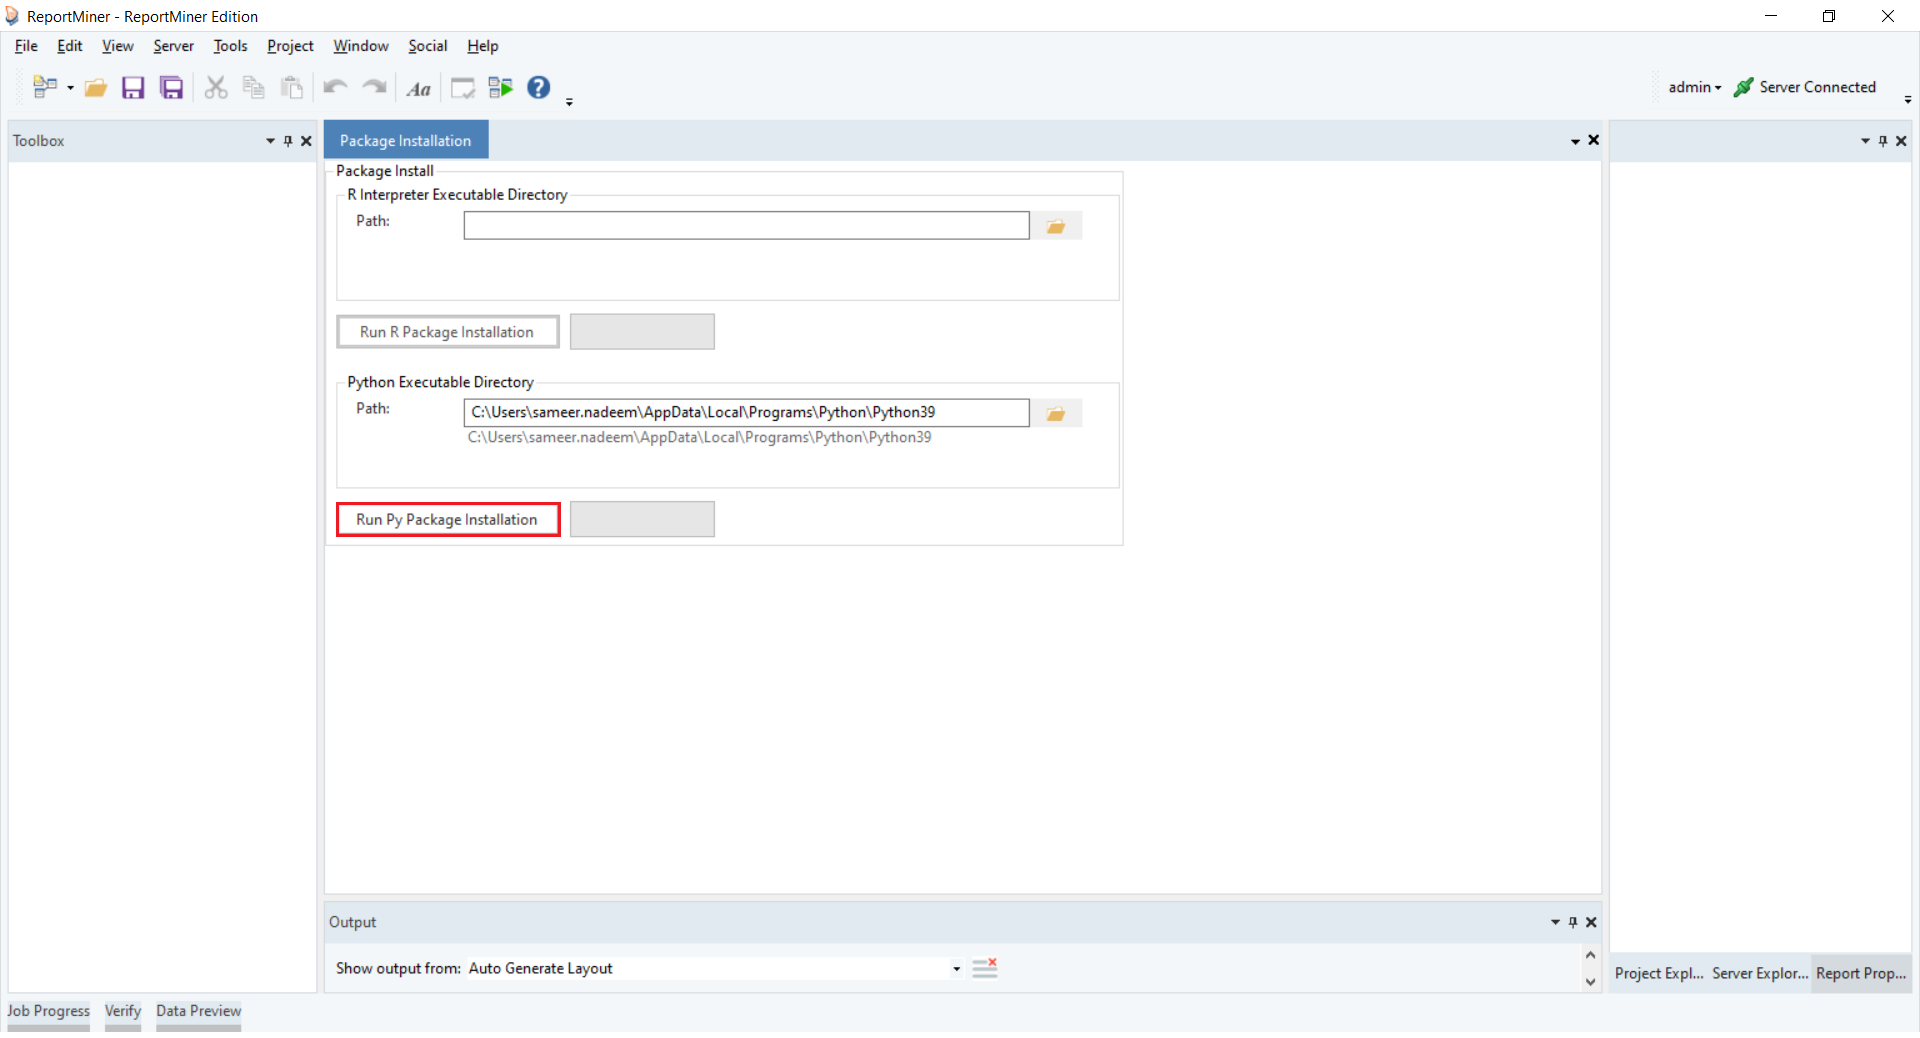Expand the new project icon dropdown arrow
This screenshot has width=1920, height=1038.
pos(71,88)
